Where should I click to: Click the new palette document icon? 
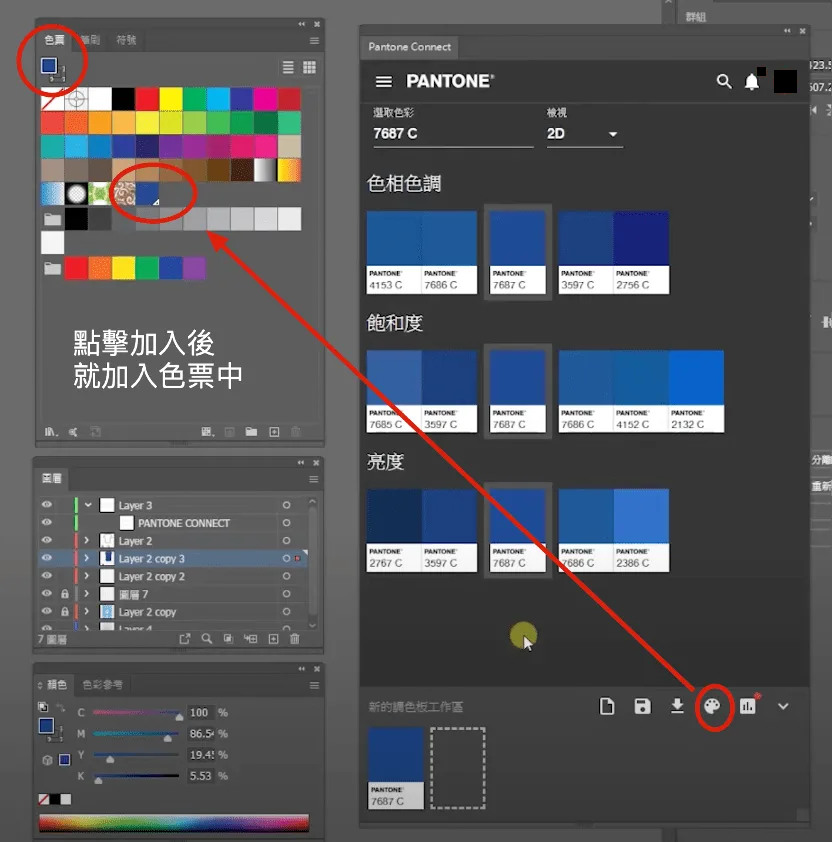607,706
